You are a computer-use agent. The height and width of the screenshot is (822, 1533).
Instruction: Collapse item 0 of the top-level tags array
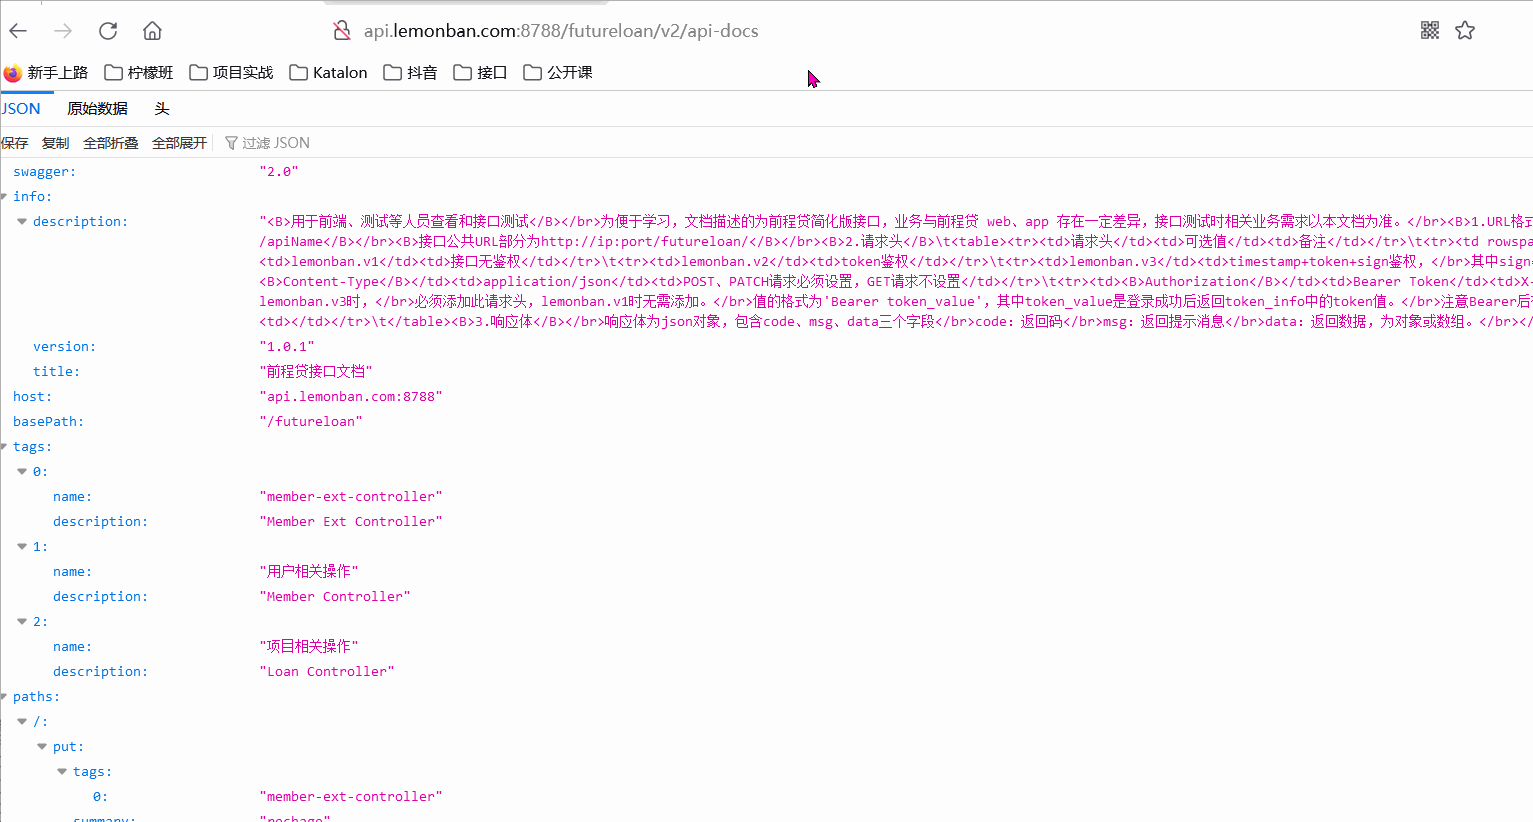click(x=22, y=472)
